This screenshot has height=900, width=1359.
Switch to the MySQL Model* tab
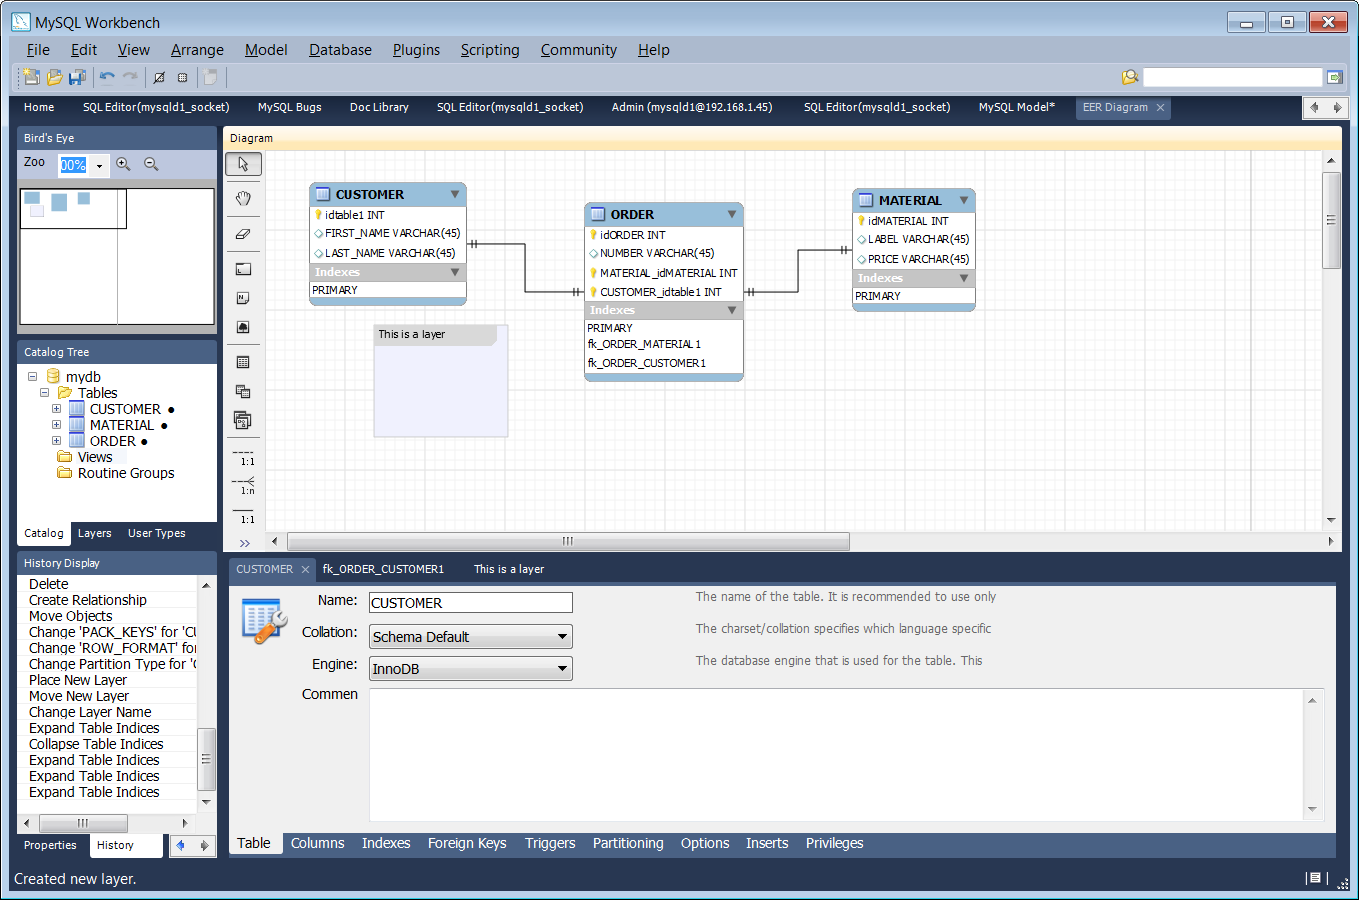click(1016, 107)
